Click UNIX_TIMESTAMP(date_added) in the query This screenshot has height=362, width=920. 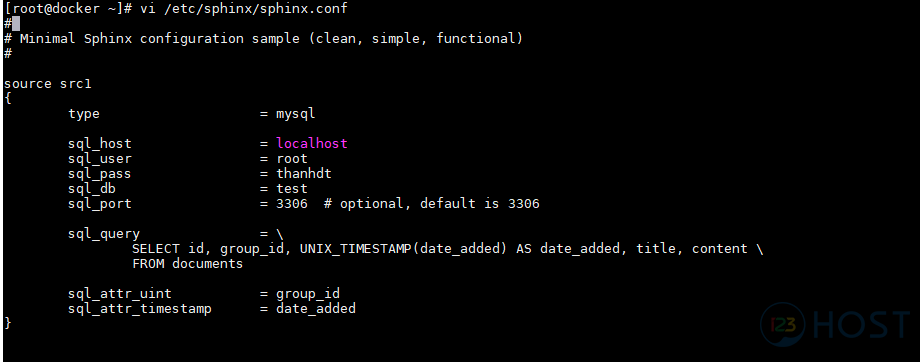click(x=403, y=249)
